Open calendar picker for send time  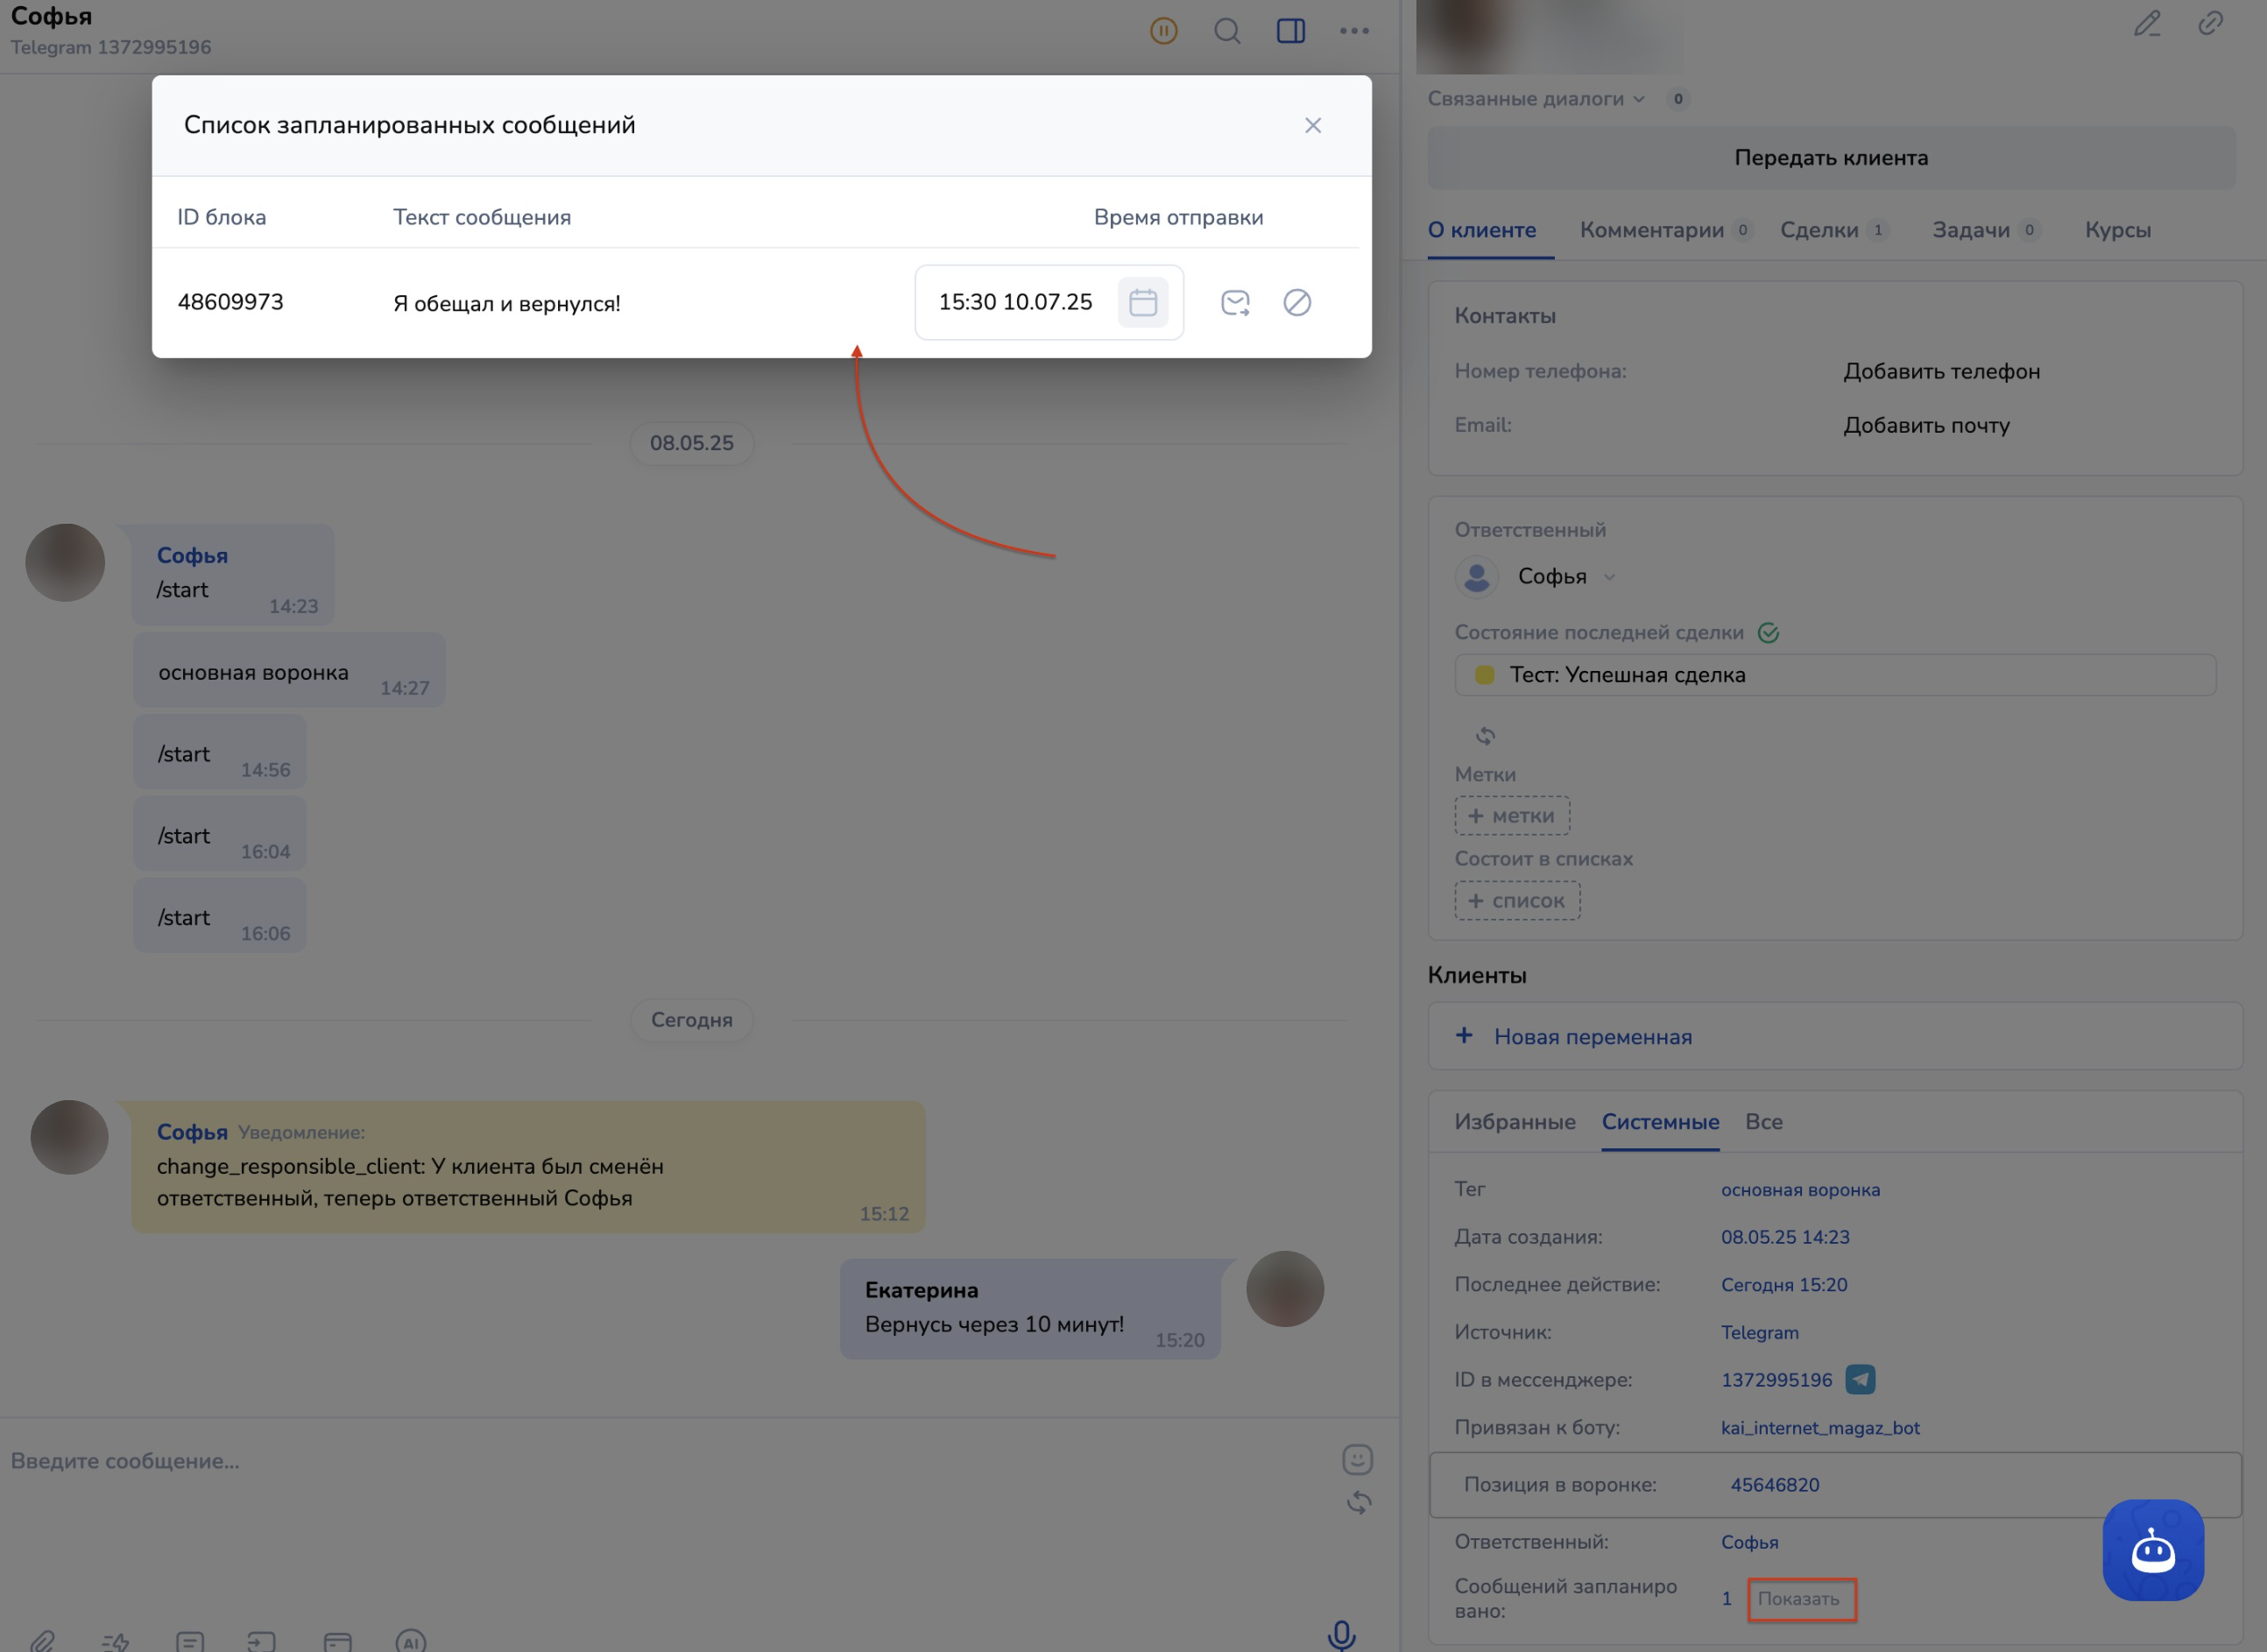[1142, 302]
